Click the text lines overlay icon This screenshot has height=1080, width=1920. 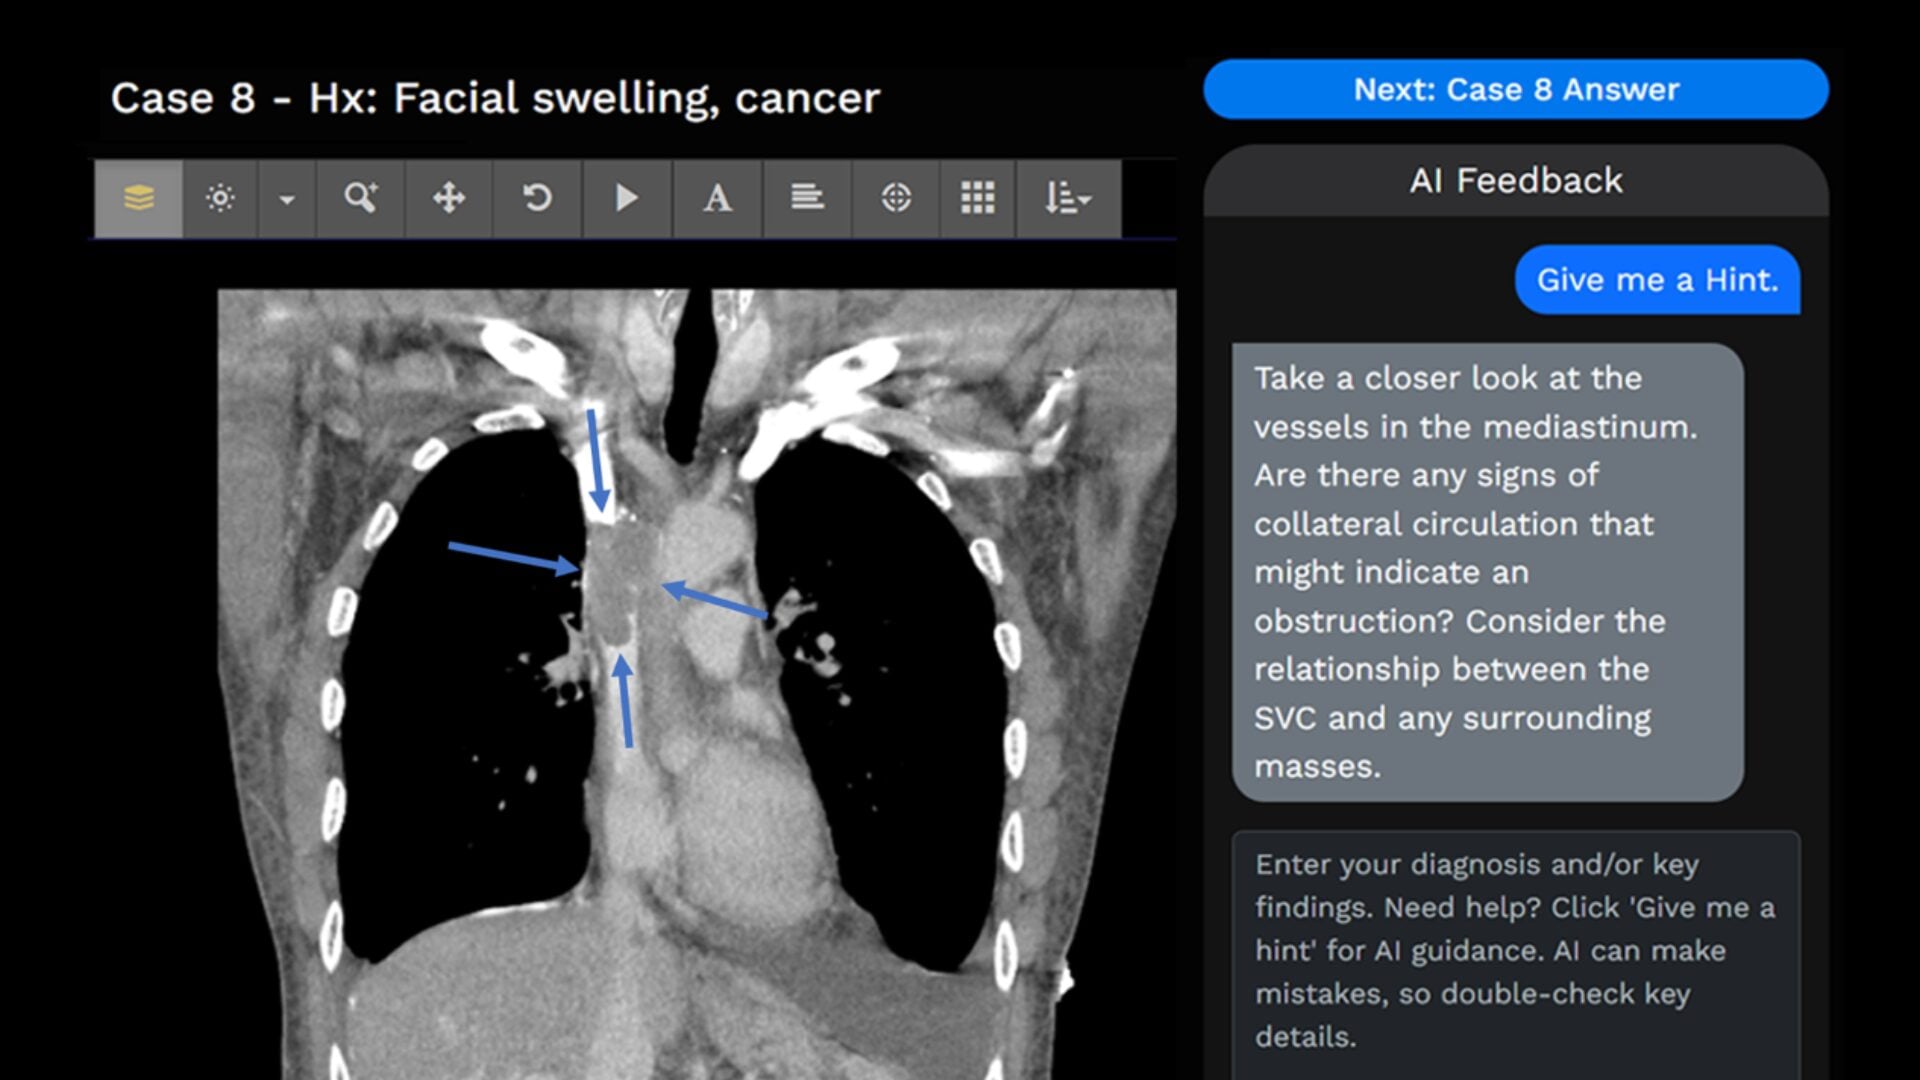pos(807,198)
